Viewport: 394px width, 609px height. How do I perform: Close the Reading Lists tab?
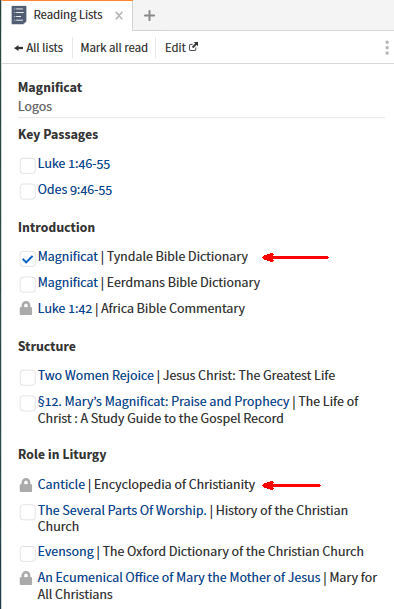click(x=119, y=16)
